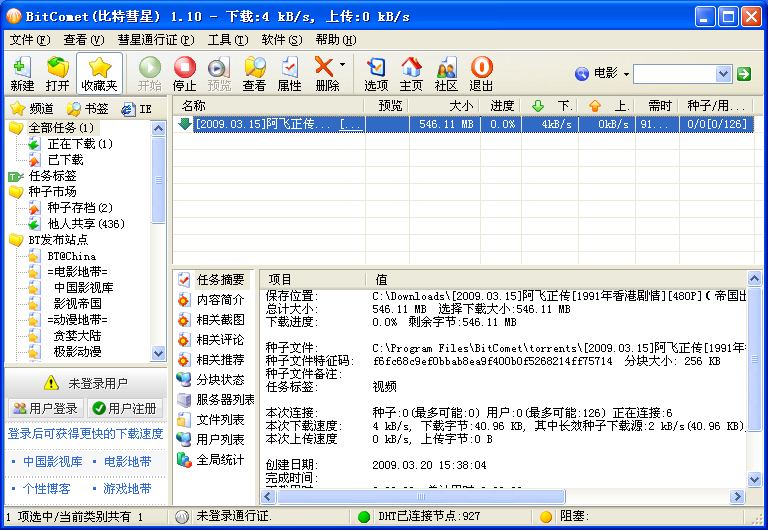Select 全部任务 (1) in the tree

61,128
